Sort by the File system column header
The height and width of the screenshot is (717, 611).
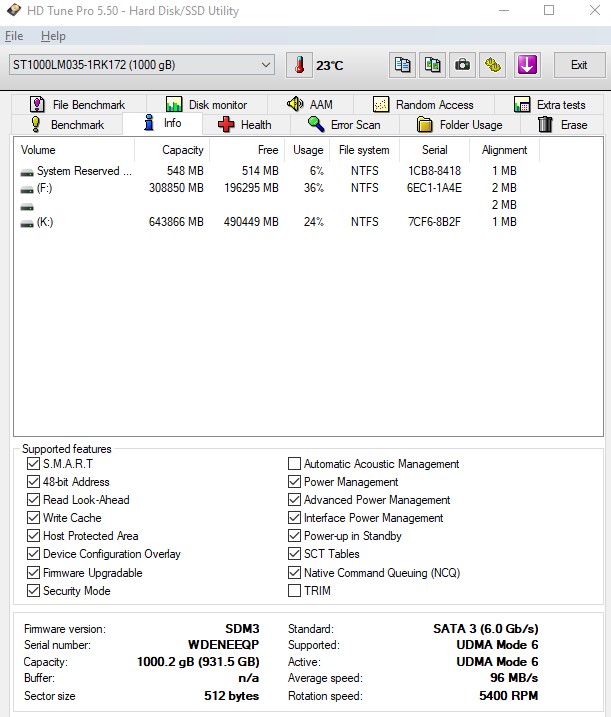(365, 150)
